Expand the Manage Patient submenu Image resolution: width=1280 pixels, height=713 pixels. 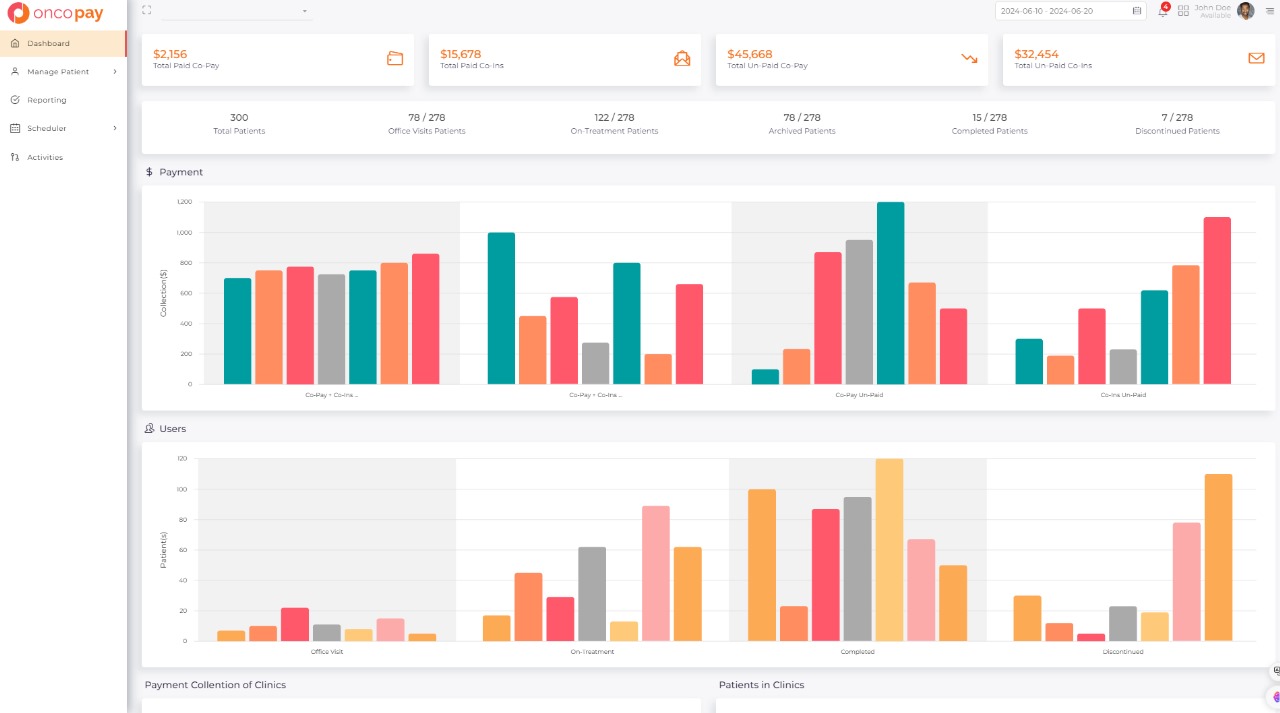114,72
